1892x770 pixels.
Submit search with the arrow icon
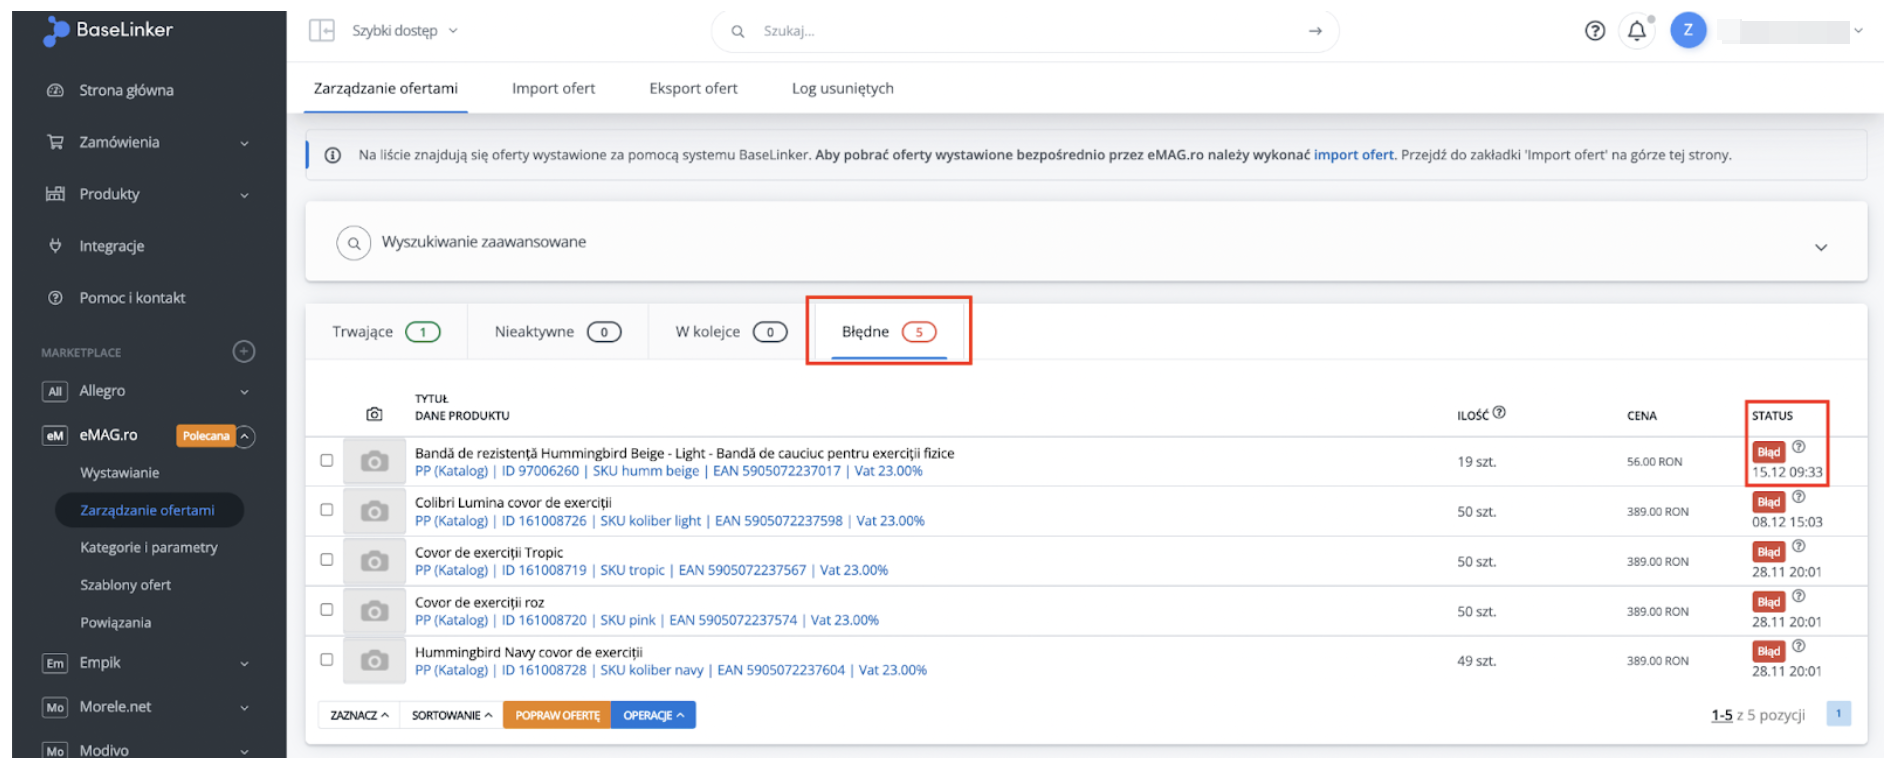tap(1315, 31)
